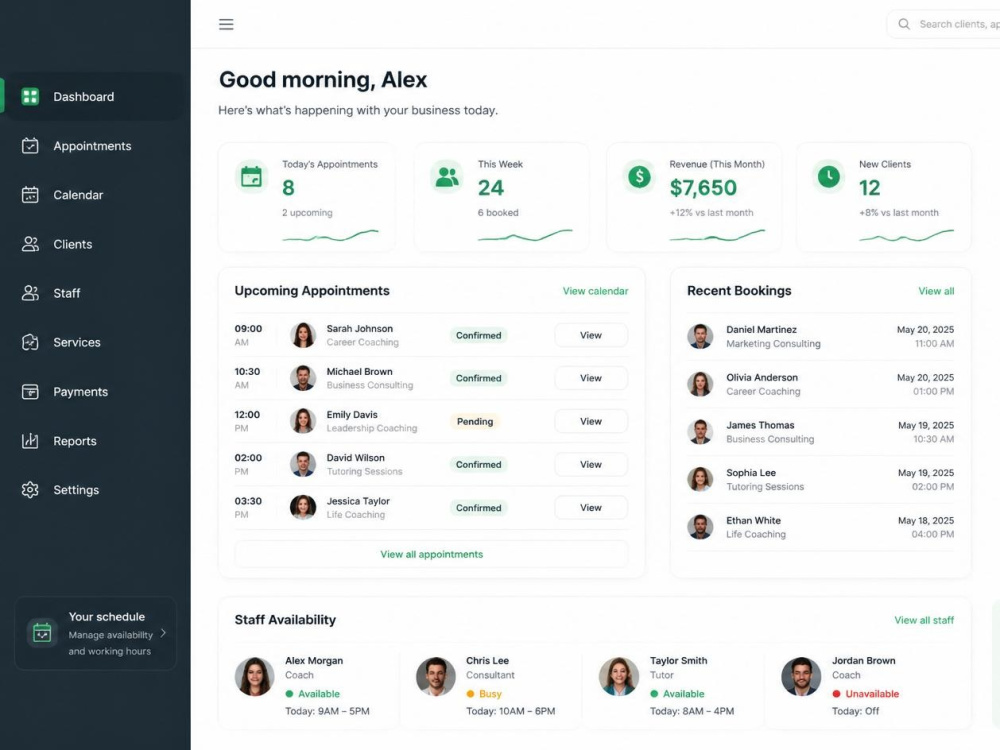
Task: Click the New Clients clock icon
Action: coord(828,177)
